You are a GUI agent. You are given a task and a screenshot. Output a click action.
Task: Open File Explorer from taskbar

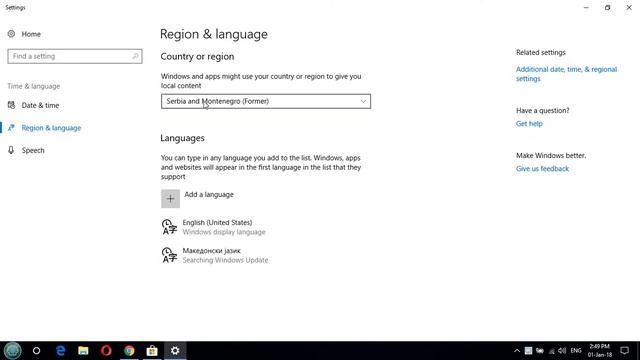pyautogui.click(x=83, y=351)
